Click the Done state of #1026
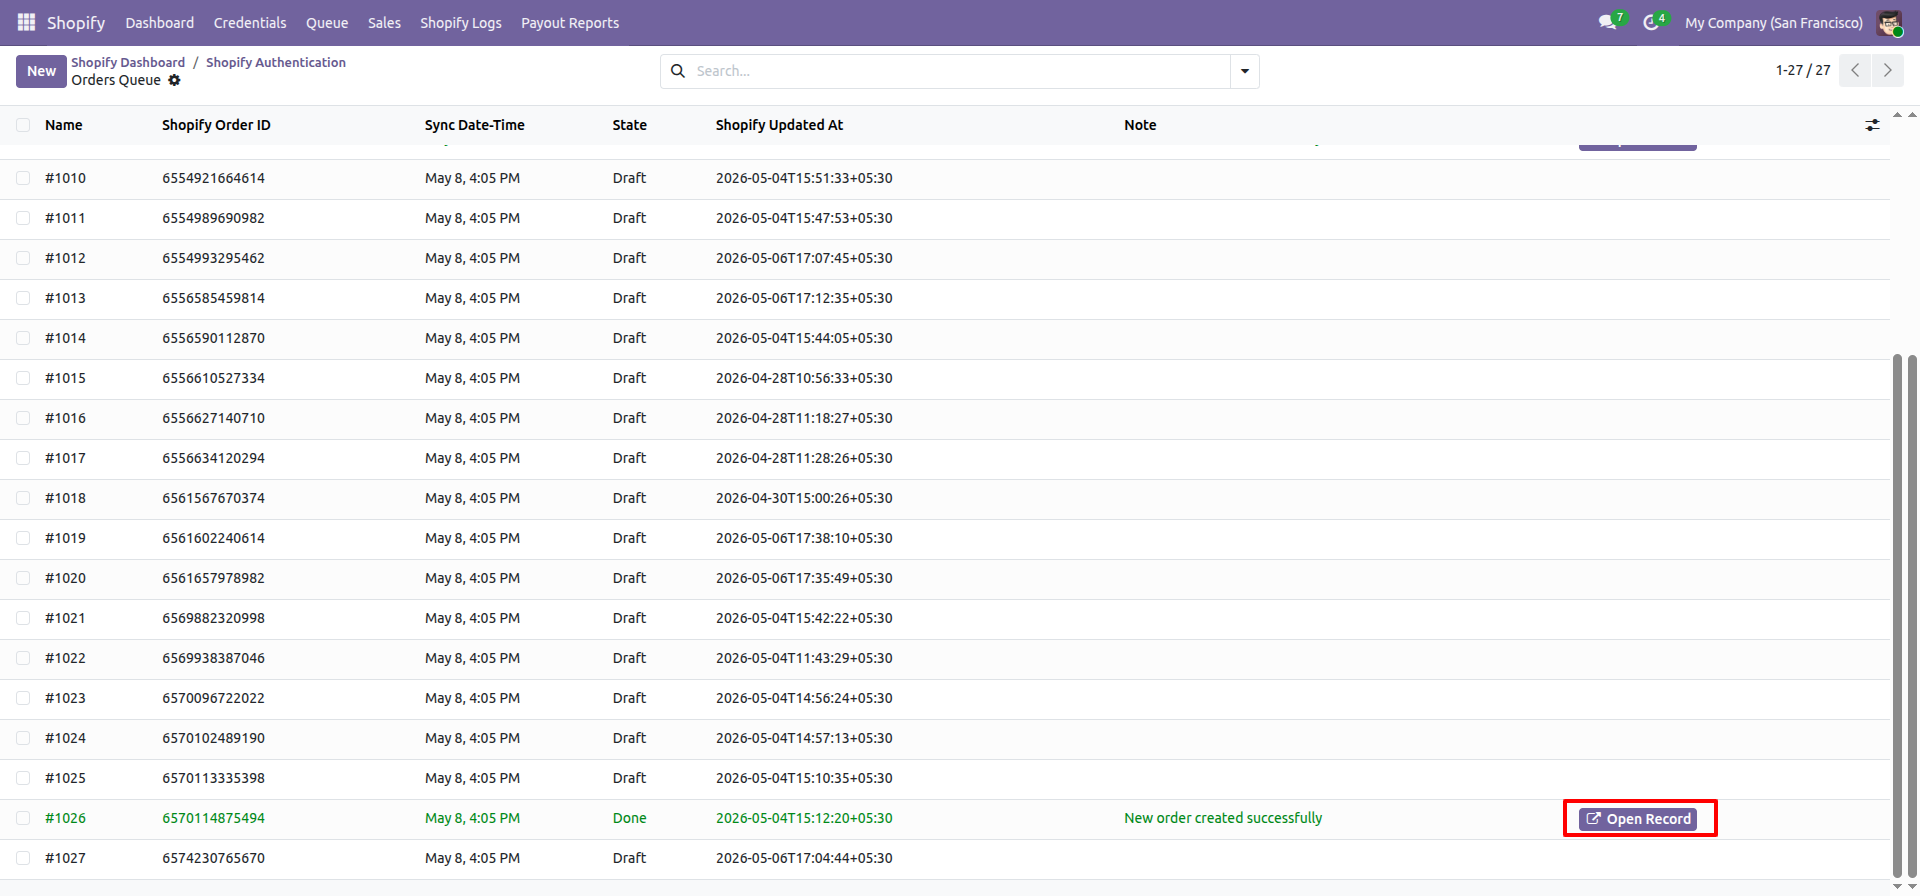The width and height of the screenshot is (1920, 896). 630,818
